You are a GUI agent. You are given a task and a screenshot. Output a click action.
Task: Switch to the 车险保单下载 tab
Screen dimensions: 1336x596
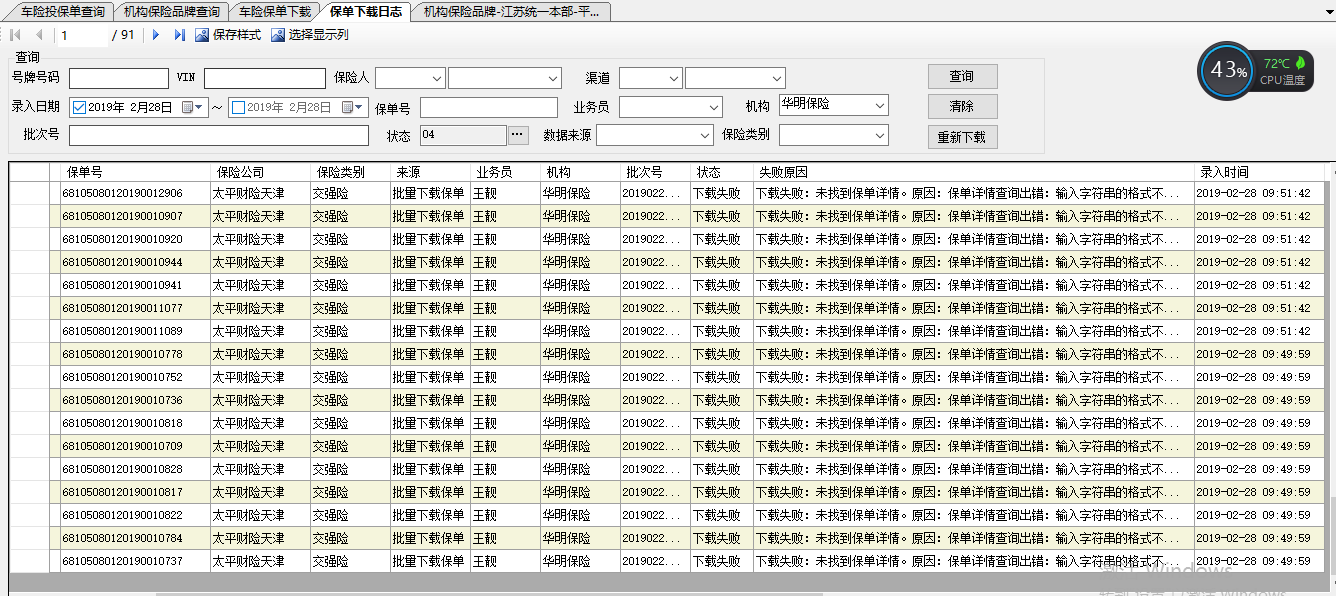click(275, 12)
